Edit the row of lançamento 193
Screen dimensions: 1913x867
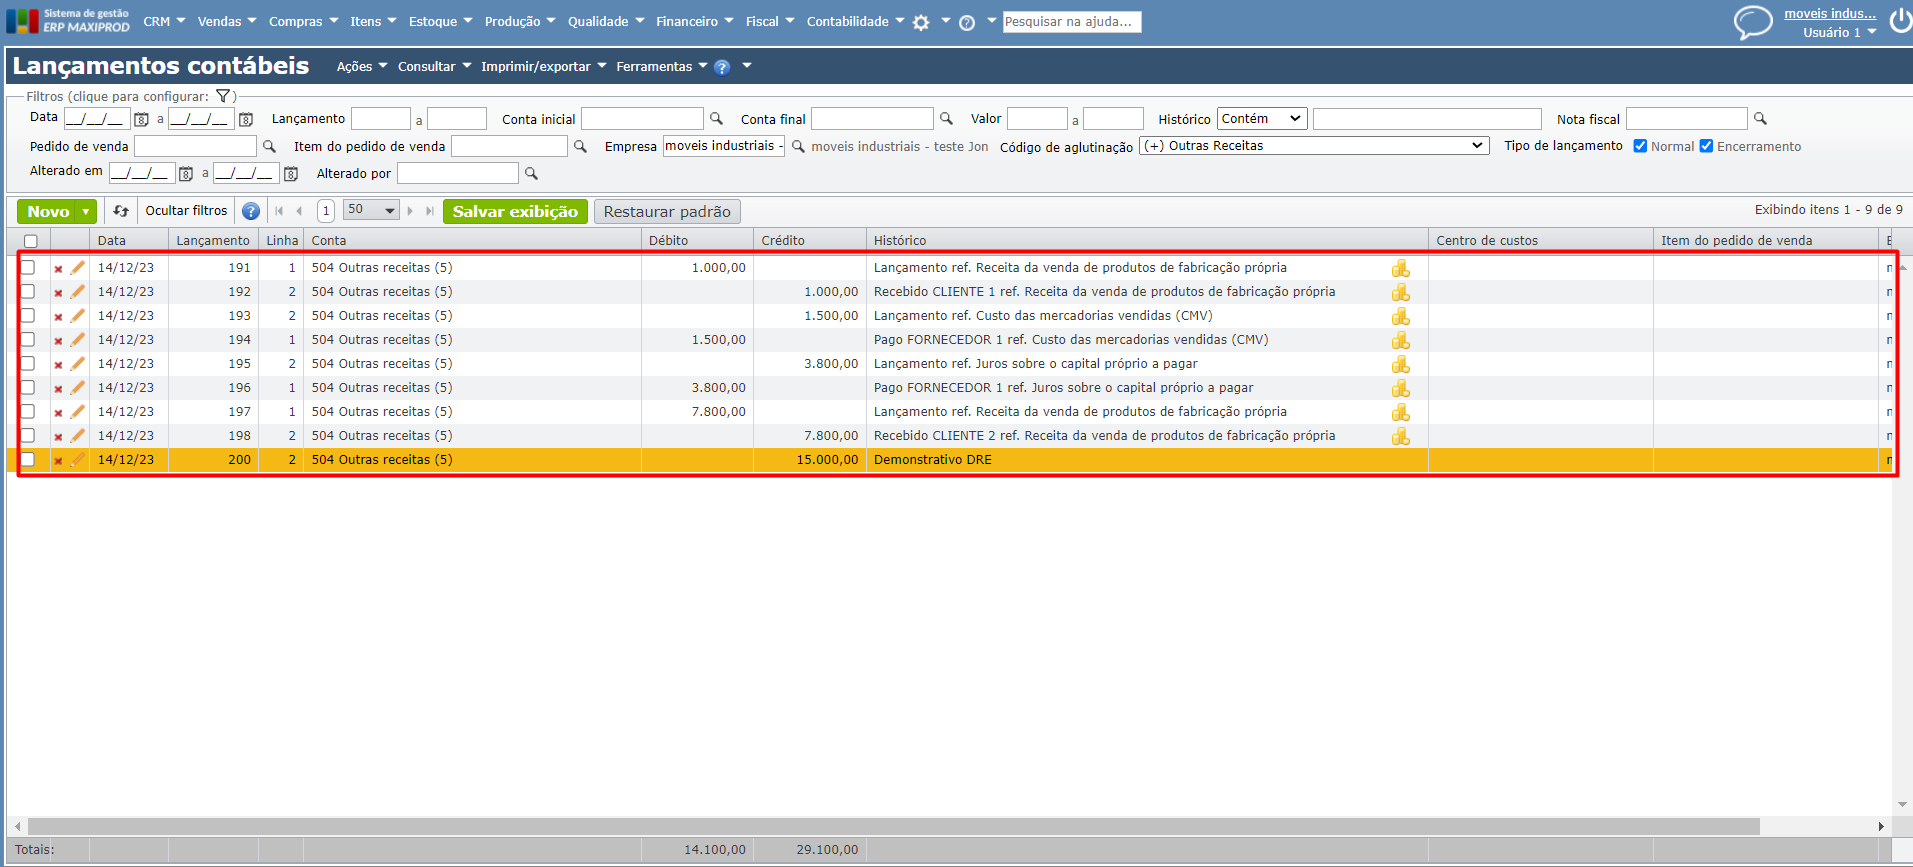[x=77, y=316]
